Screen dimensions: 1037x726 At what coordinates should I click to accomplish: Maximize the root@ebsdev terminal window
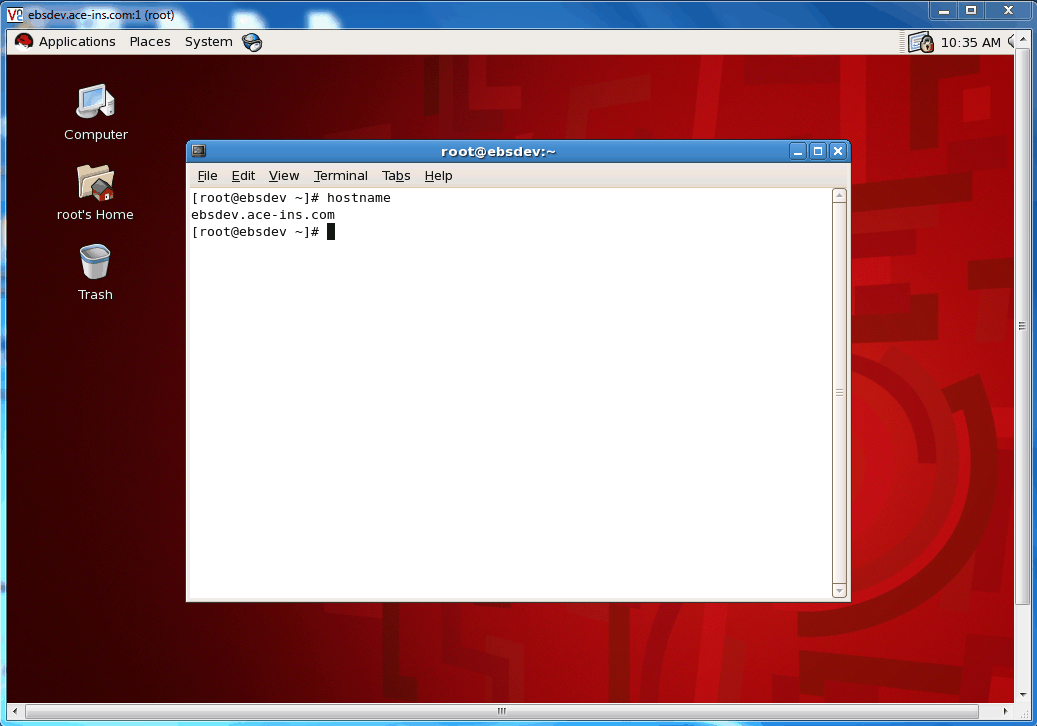(x=818, y=151)
